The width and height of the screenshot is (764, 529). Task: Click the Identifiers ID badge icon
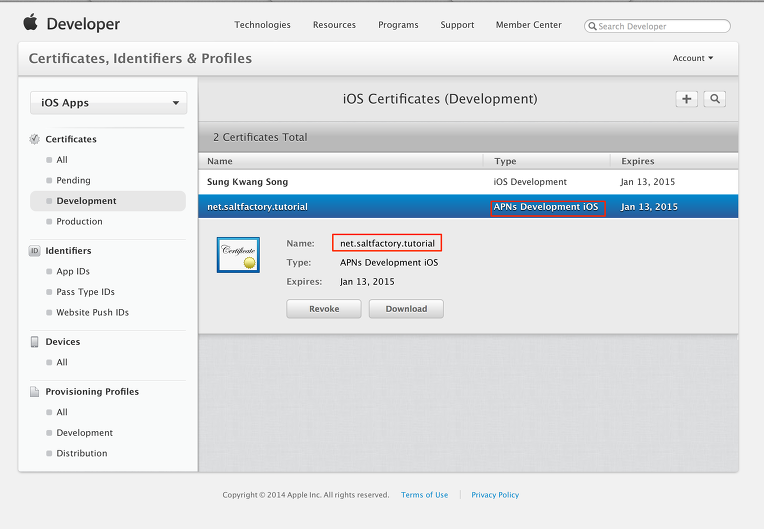[35, 251]
